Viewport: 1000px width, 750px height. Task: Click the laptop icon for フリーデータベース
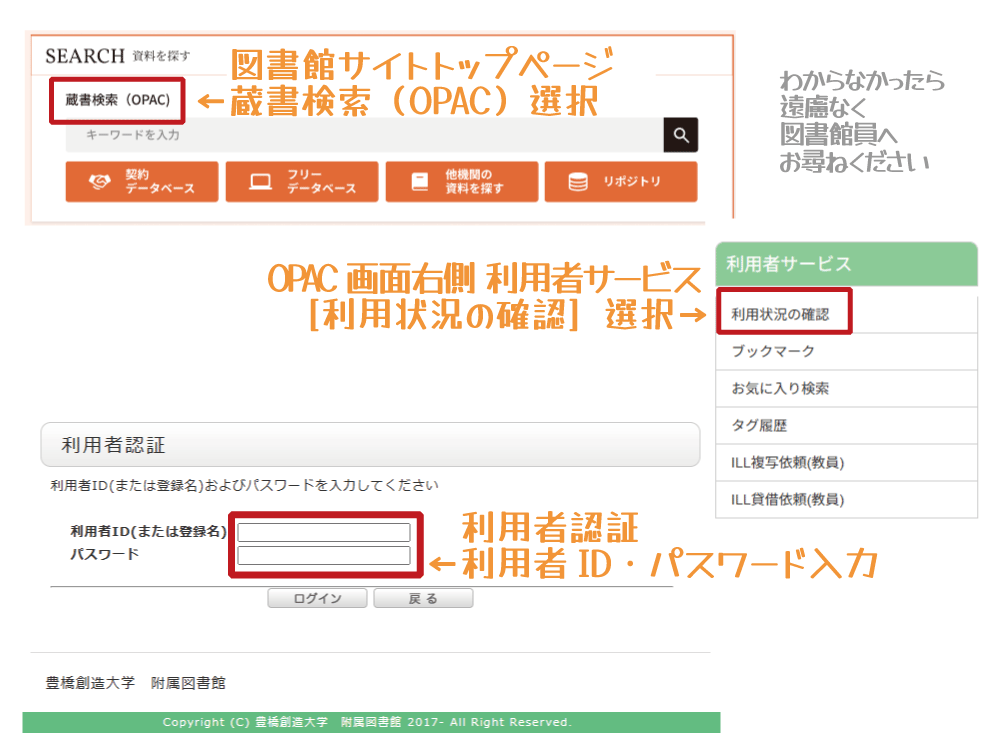pos(260,182)
